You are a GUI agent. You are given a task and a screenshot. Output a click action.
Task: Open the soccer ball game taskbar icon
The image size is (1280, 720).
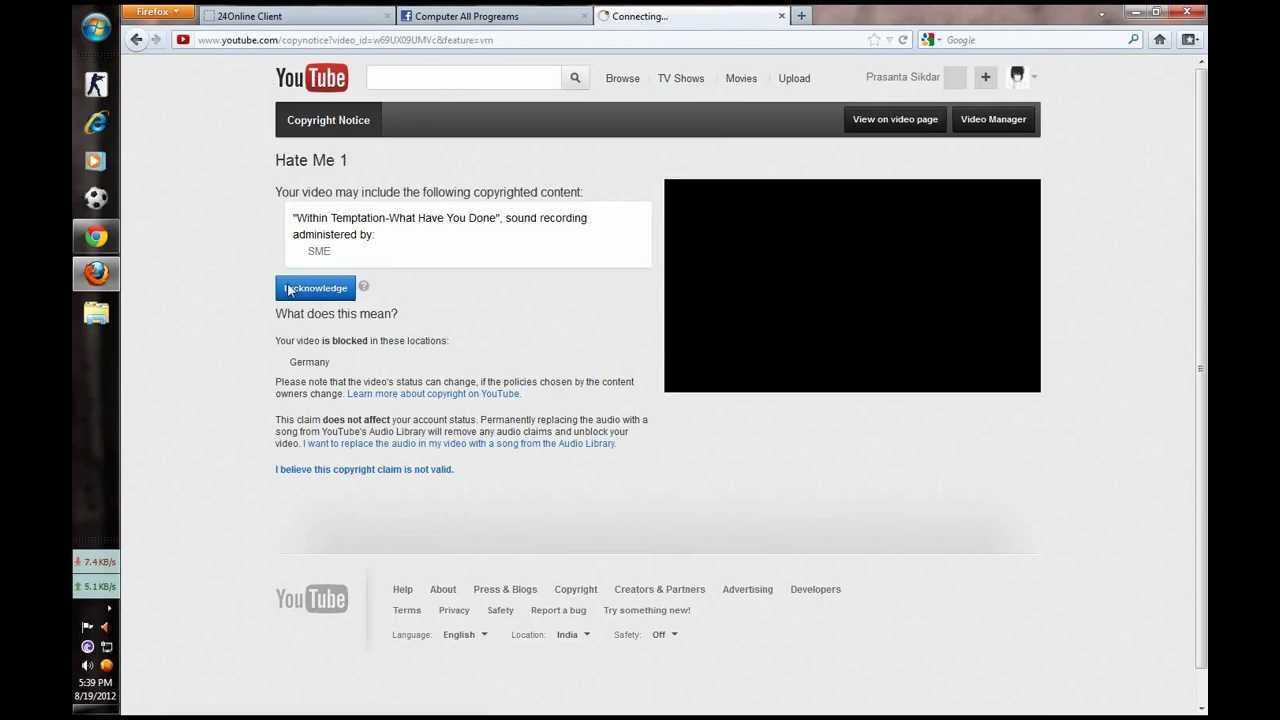click(x=96, y=198)
